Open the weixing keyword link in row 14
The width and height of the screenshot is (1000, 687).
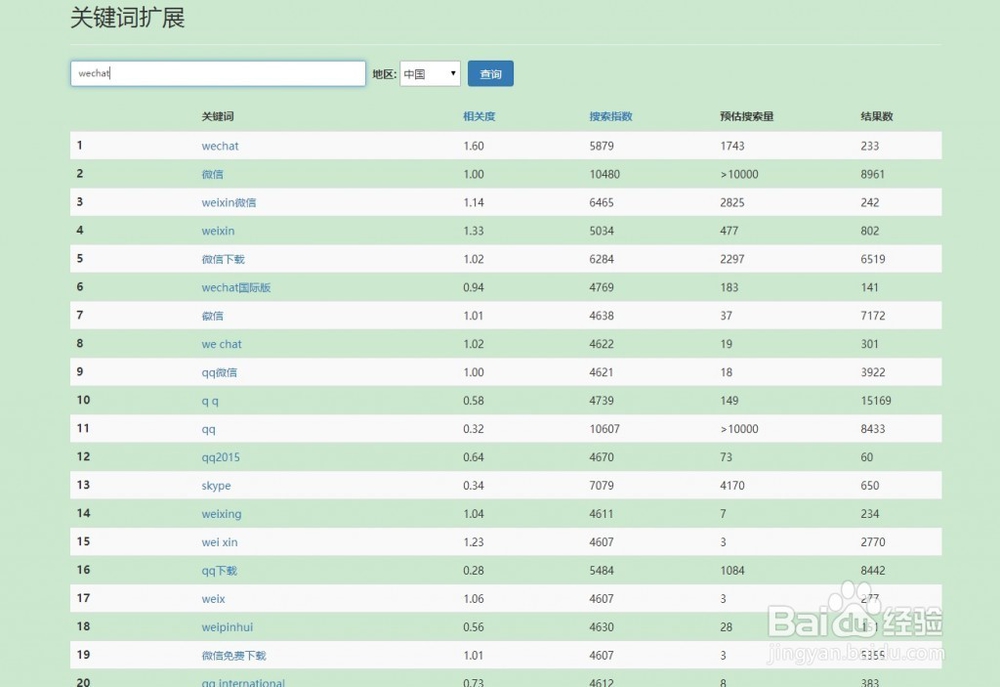point(221,514)
